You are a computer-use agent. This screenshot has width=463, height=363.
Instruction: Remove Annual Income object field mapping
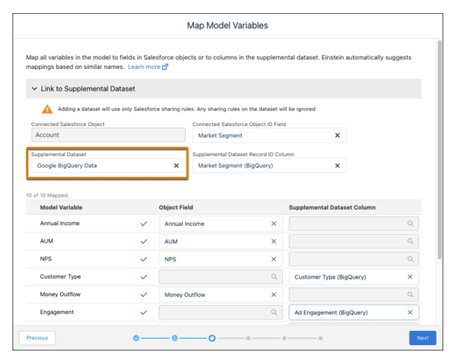coord(274,224)
